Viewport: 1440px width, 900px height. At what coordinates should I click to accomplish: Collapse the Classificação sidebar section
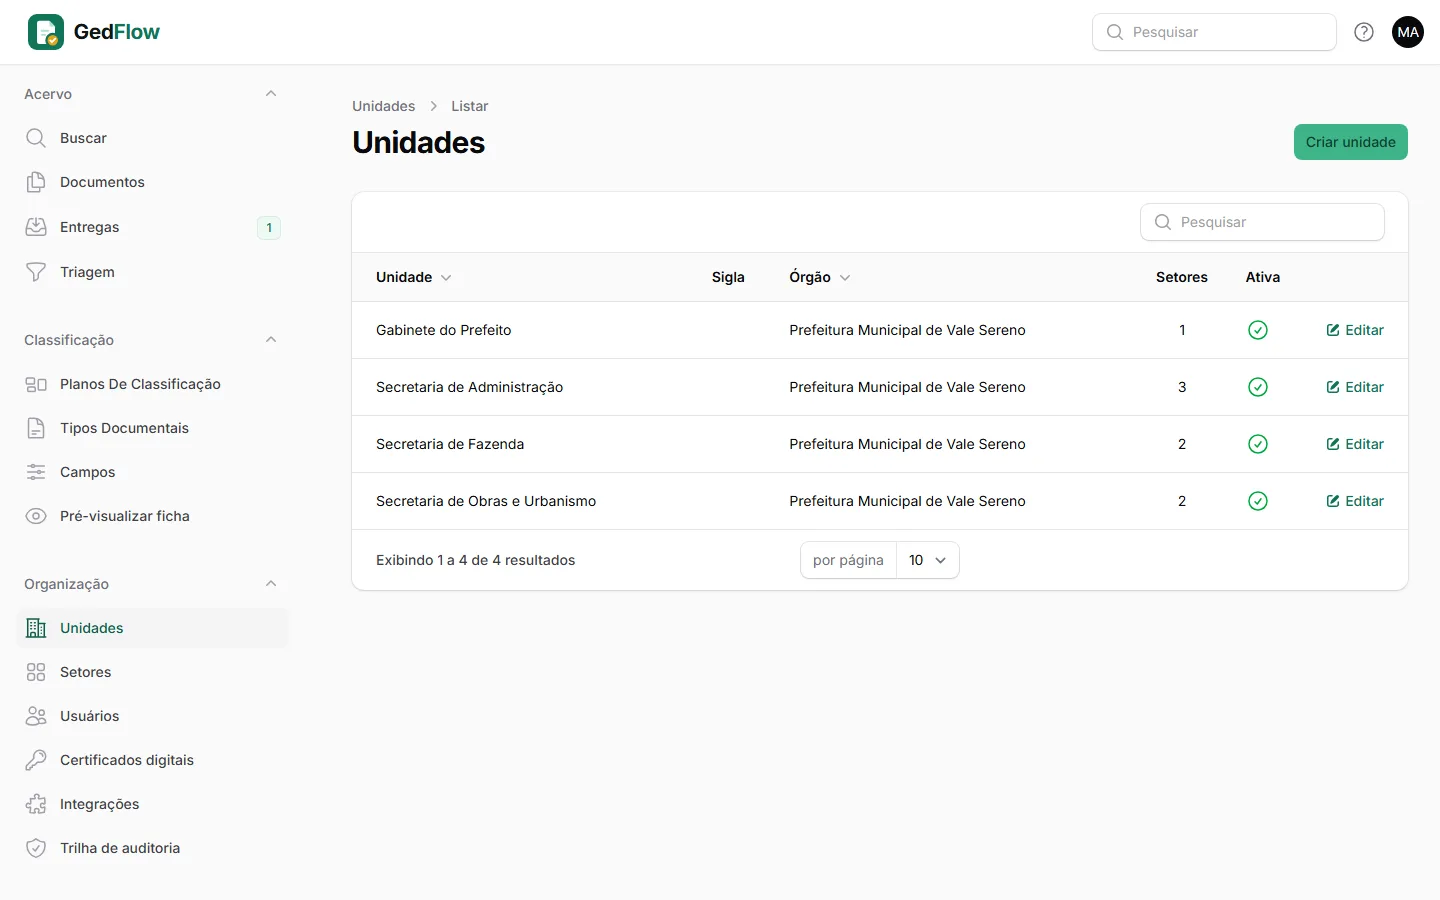point(271,340)
